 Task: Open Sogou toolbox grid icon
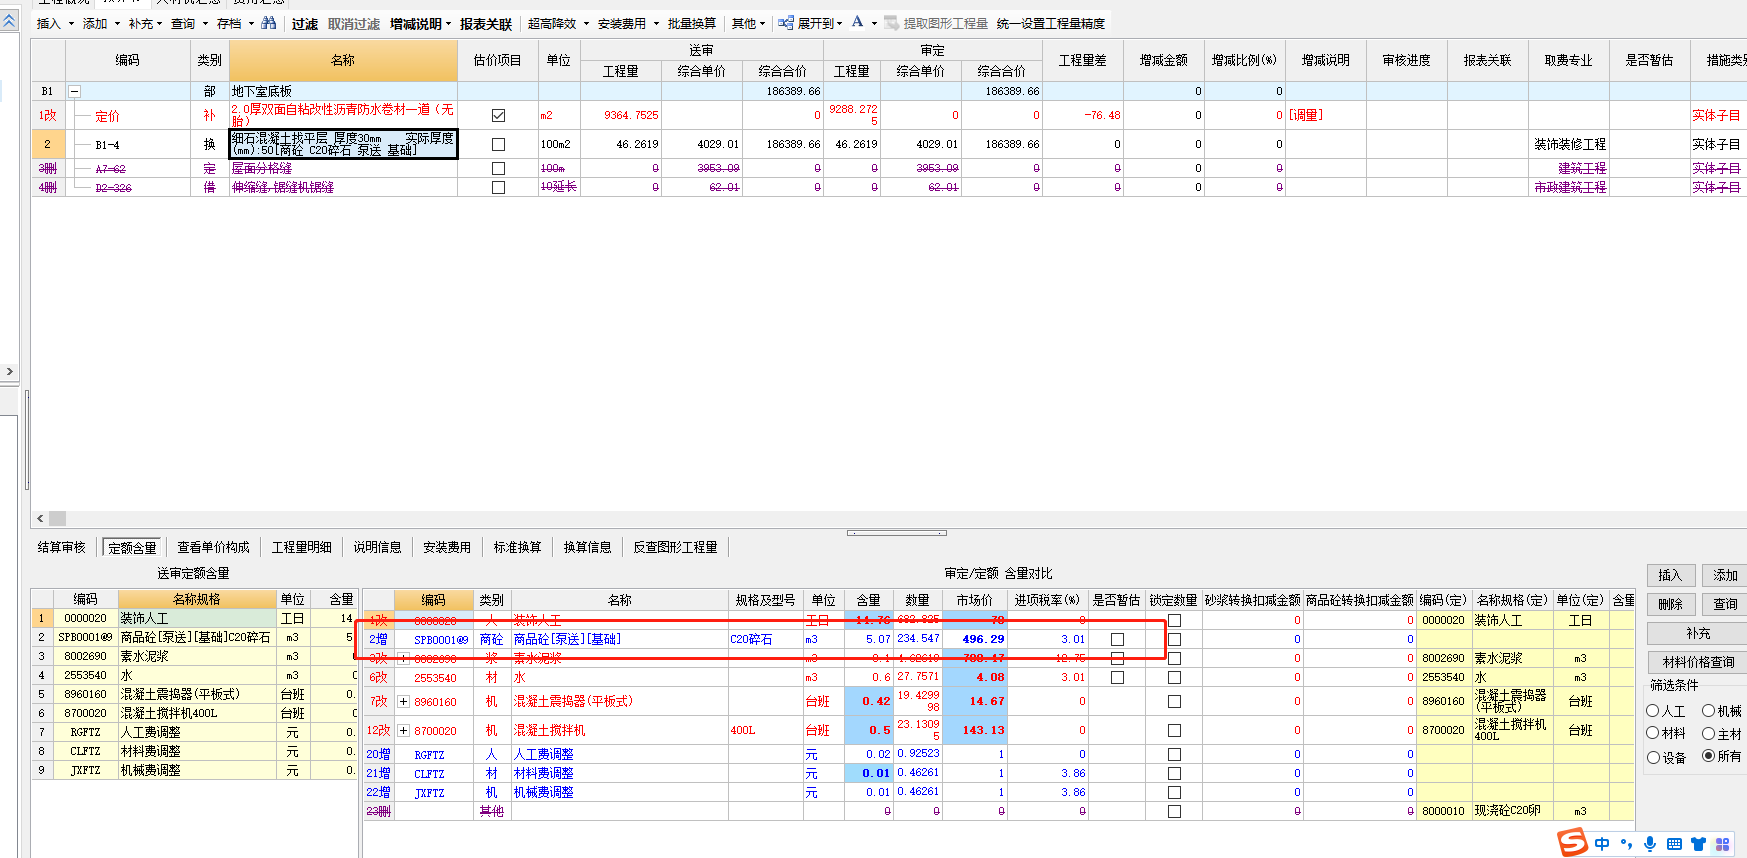click(x=1722, y=844)
